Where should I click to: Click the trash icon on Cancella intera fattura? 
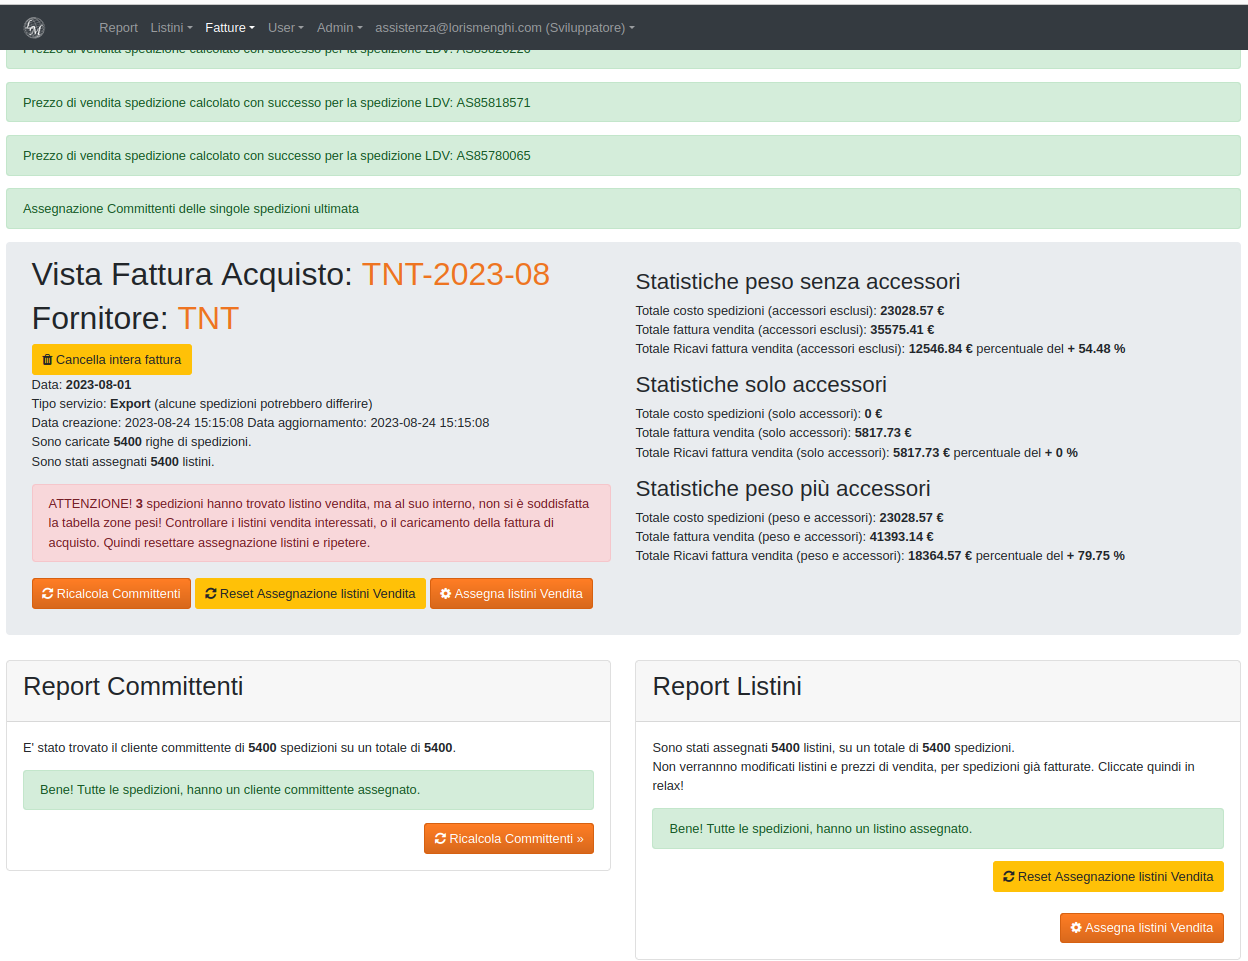(x=47, y=360)
